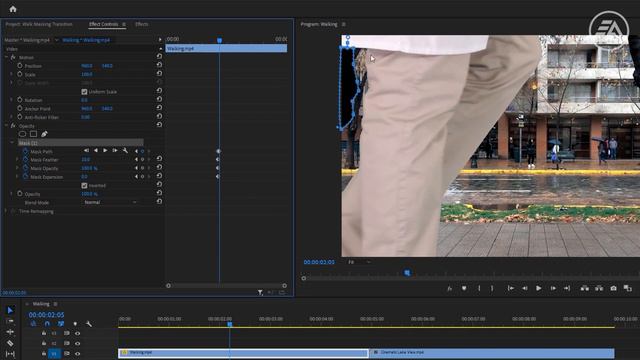Viewport: 640px width, 360px height.
Task: Open the Fit zoom level dropdown
Action: (359, 262)
